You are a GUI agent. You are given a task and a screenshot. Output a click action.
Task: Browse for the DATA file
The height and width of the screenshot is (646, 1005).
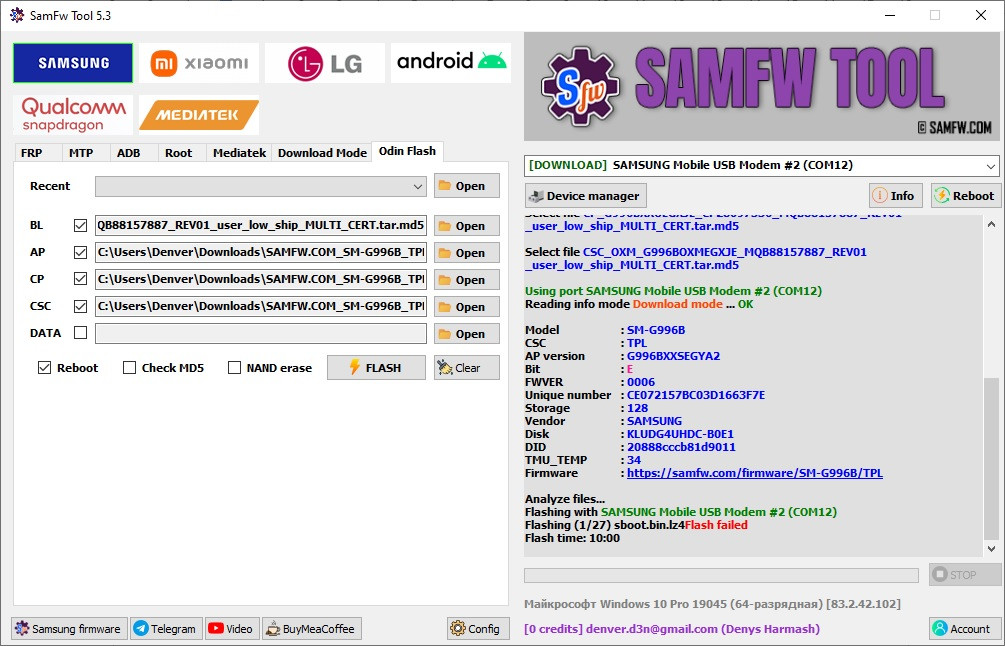467,333
